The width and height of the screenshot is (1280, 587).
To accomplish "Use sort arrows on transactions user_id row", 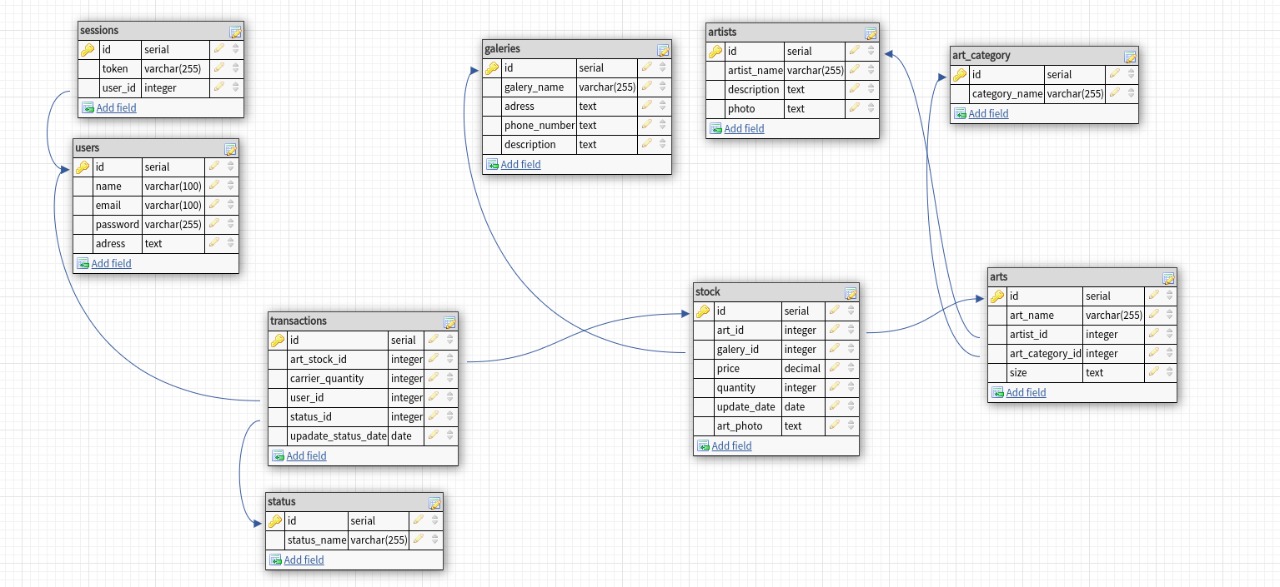I will coord(450,397).
